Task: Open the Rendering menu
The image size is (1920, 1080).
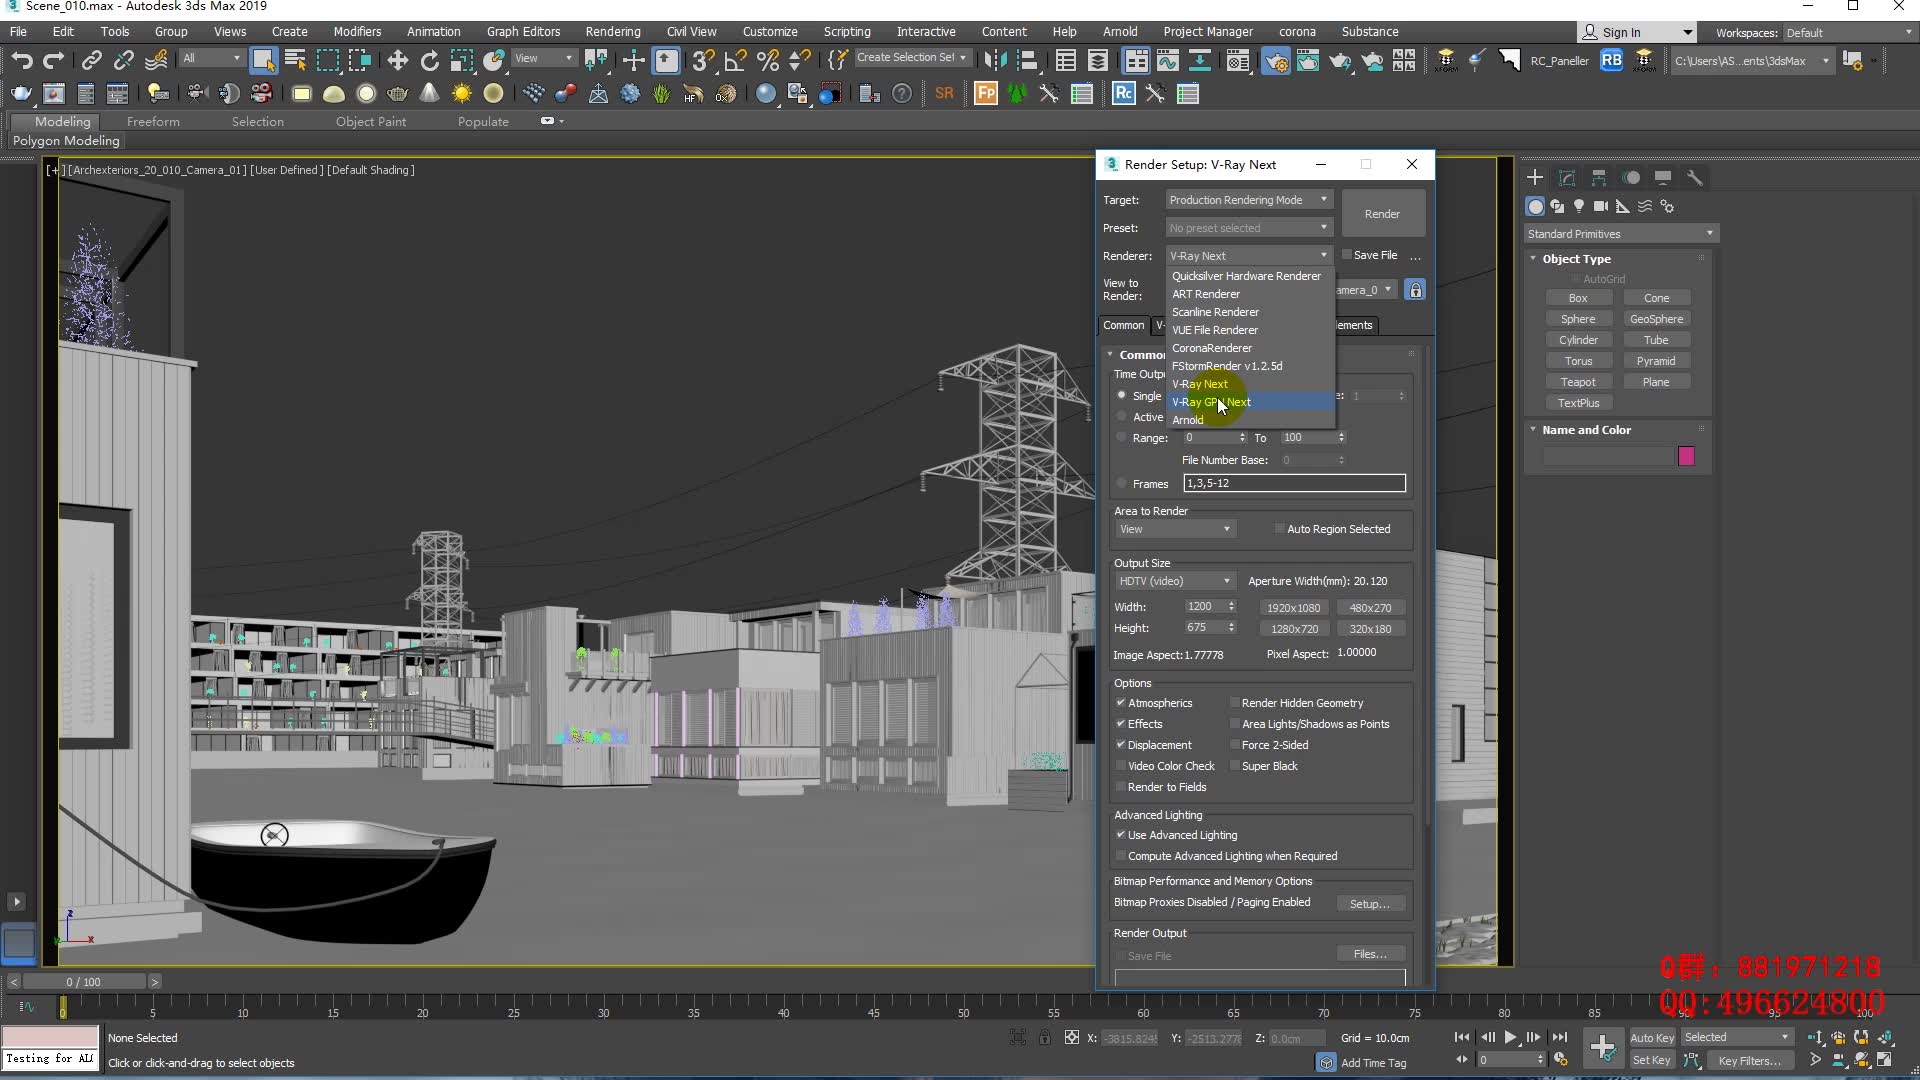Action: pyautogui.click(x=612, y=31)
